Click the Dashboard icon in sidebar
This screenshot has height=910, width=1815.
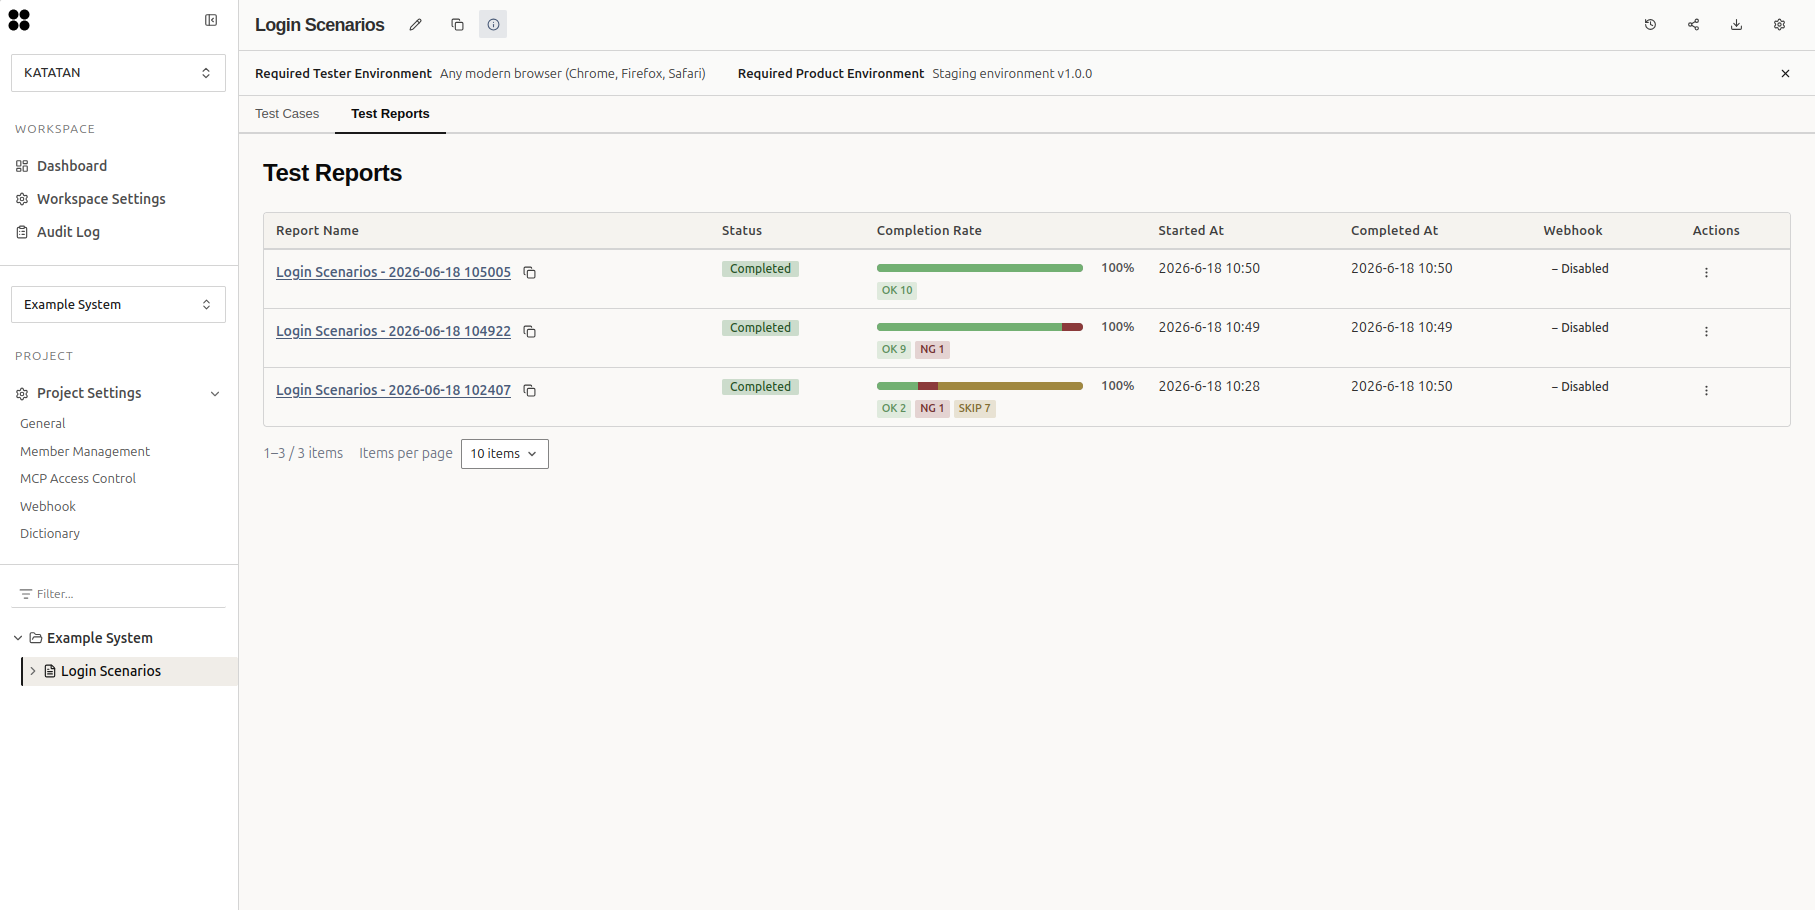pyautogui.click(x=22, y=166)
